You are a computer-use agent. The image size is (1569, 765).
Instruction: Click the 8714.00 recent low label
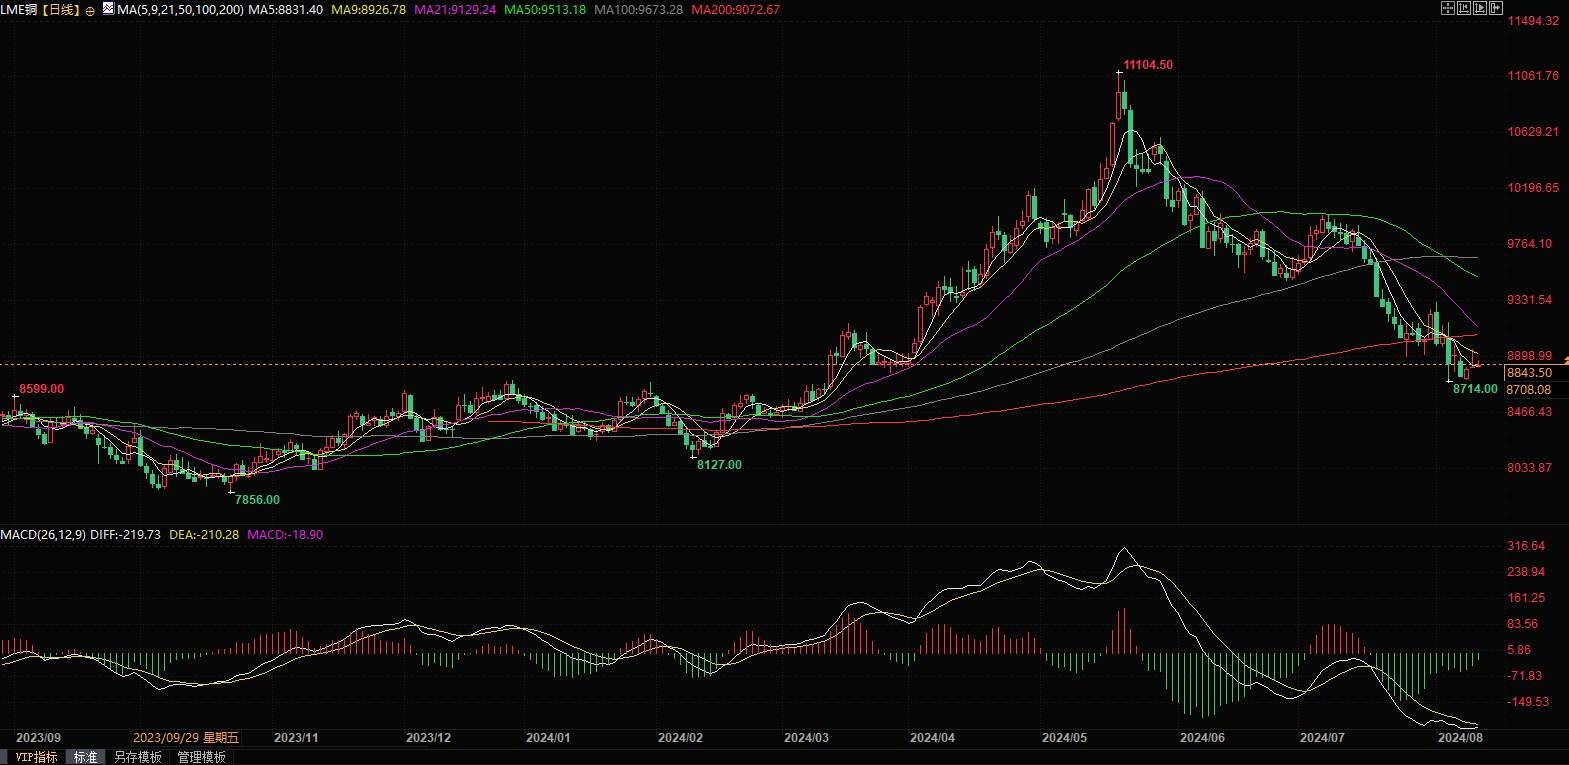pos(1475,389)
